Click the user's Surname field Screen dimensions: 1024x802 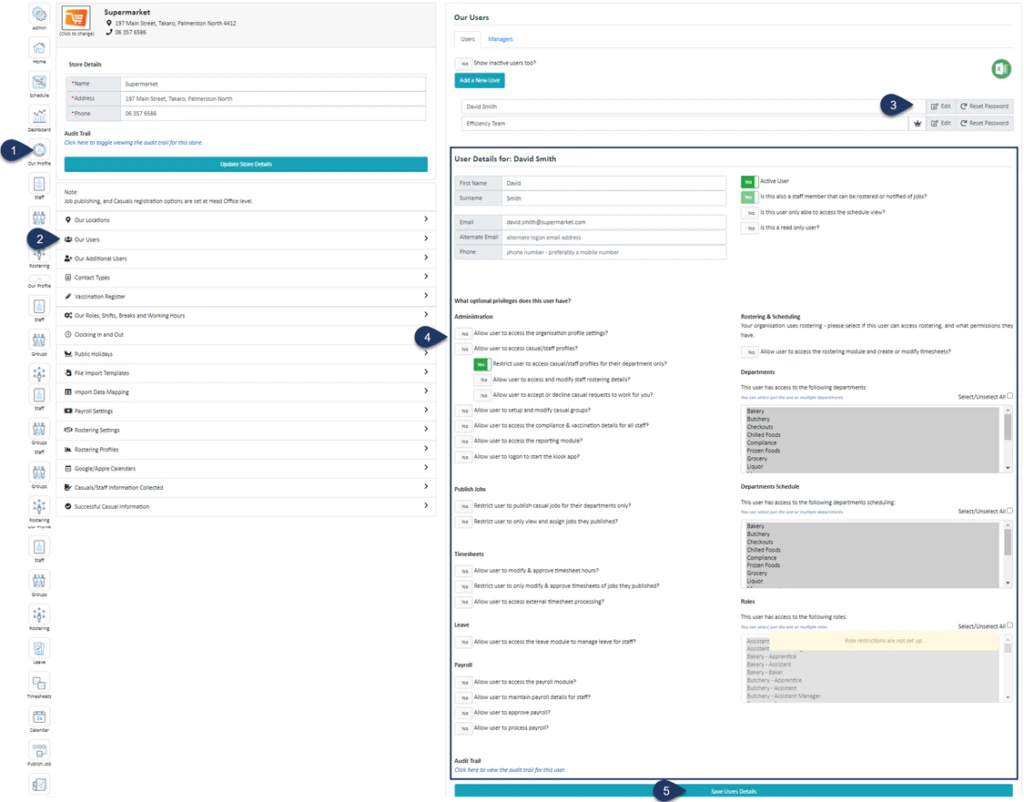pyautogui.click(x=614, y=198)
